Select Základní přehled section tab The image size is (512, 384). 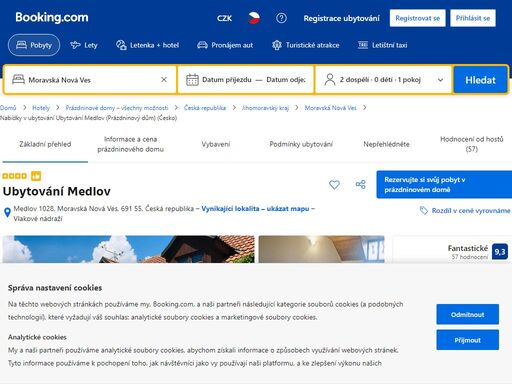[x=45, y=144]
